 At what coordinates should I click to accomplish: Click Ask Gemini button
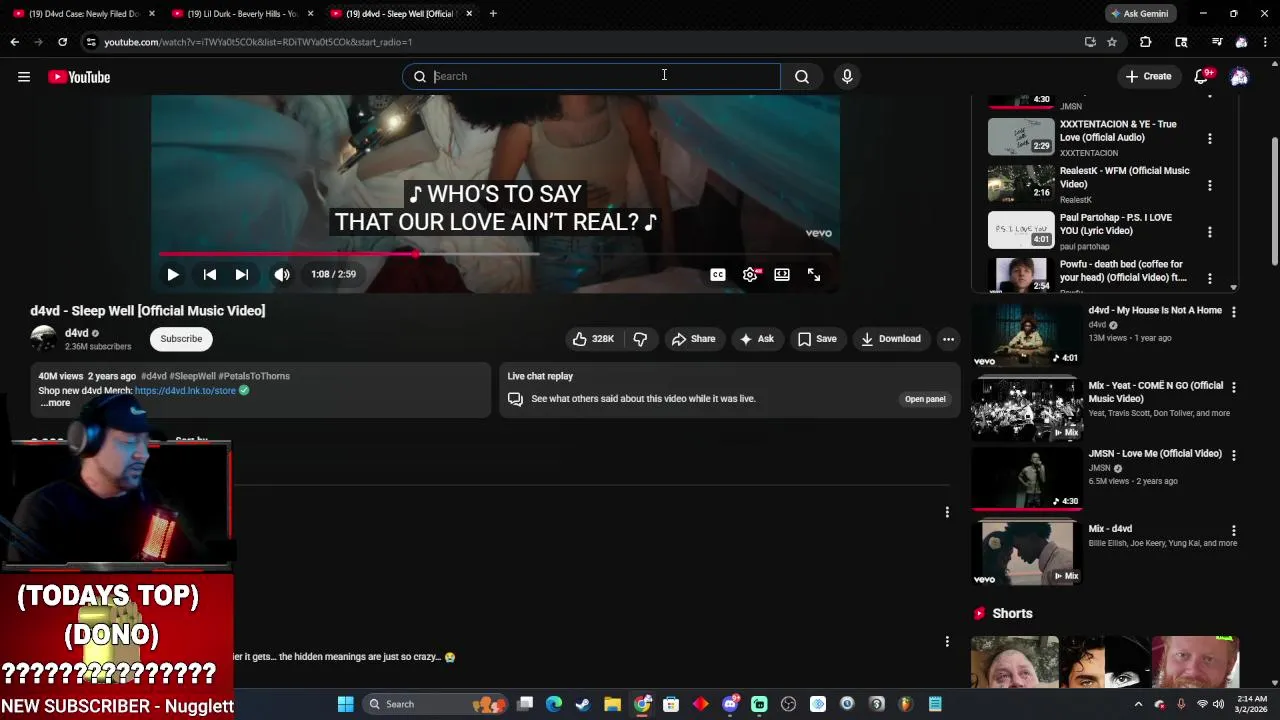pyautogui.click(x=1139, y=14)
